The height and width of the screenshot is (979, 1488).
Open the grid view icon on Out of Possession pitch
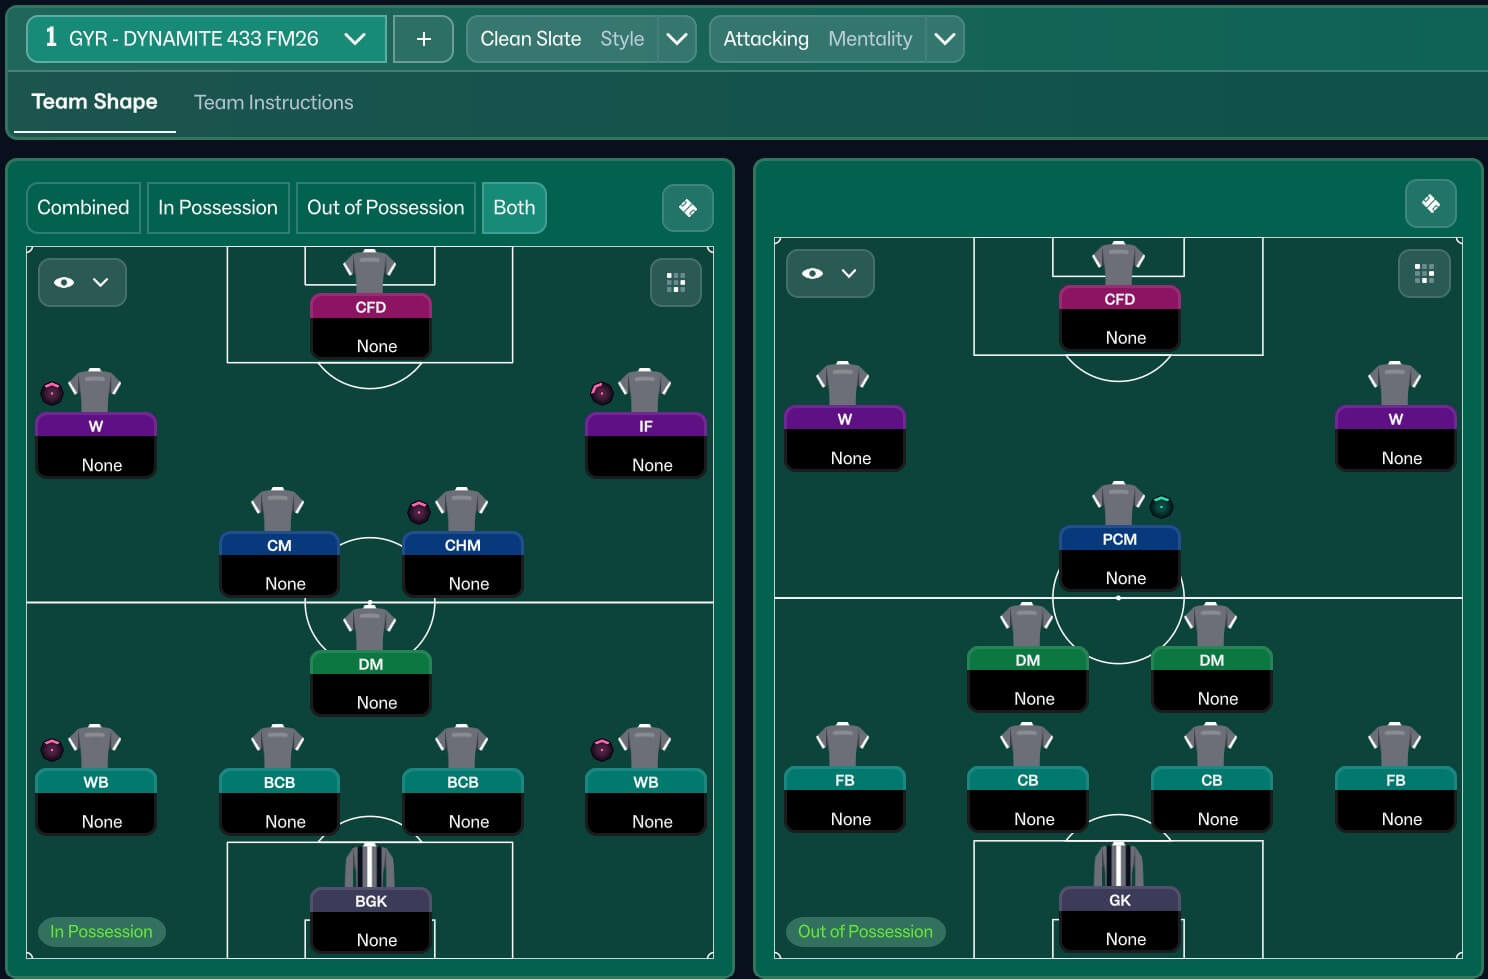[x=1424, y=274]
